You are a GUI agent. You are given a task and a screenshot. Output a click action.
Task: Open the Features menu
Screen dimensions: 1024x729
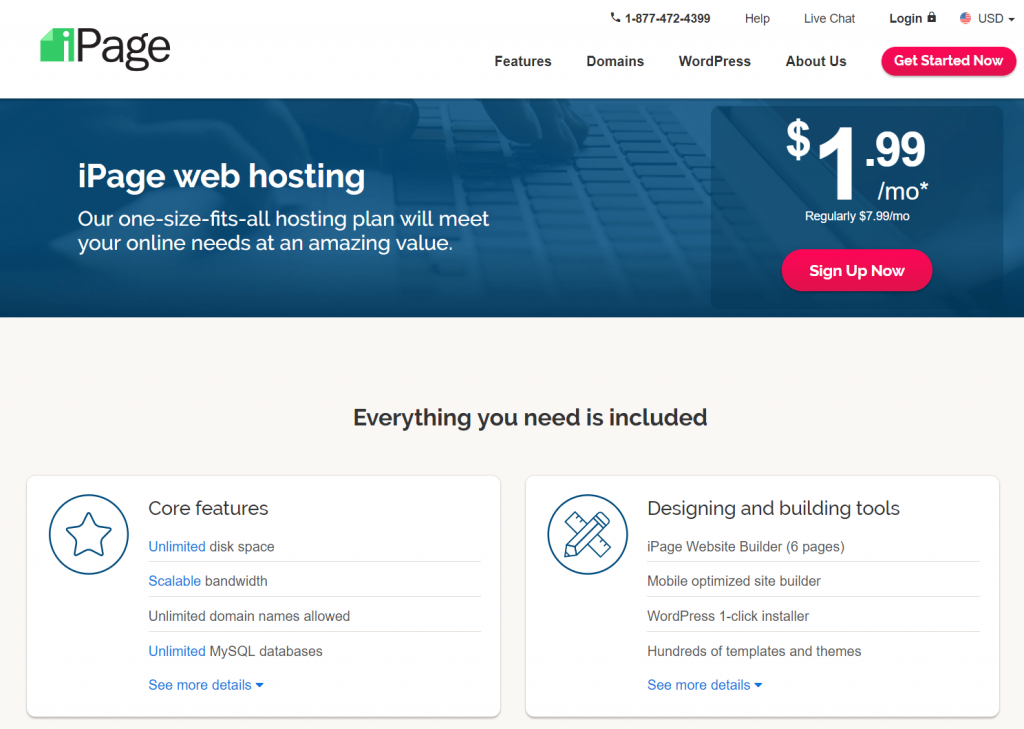click(x=522, y=61)
